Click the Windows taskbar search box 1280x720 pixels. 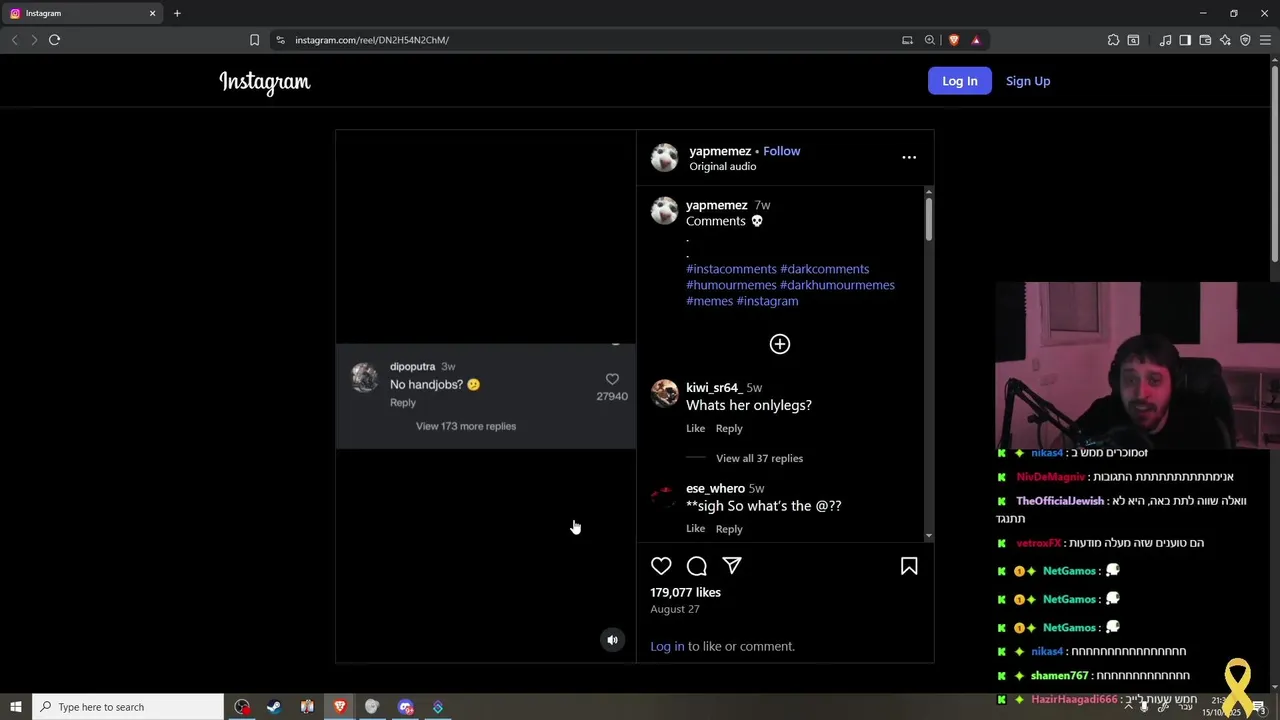coord(127,707)
